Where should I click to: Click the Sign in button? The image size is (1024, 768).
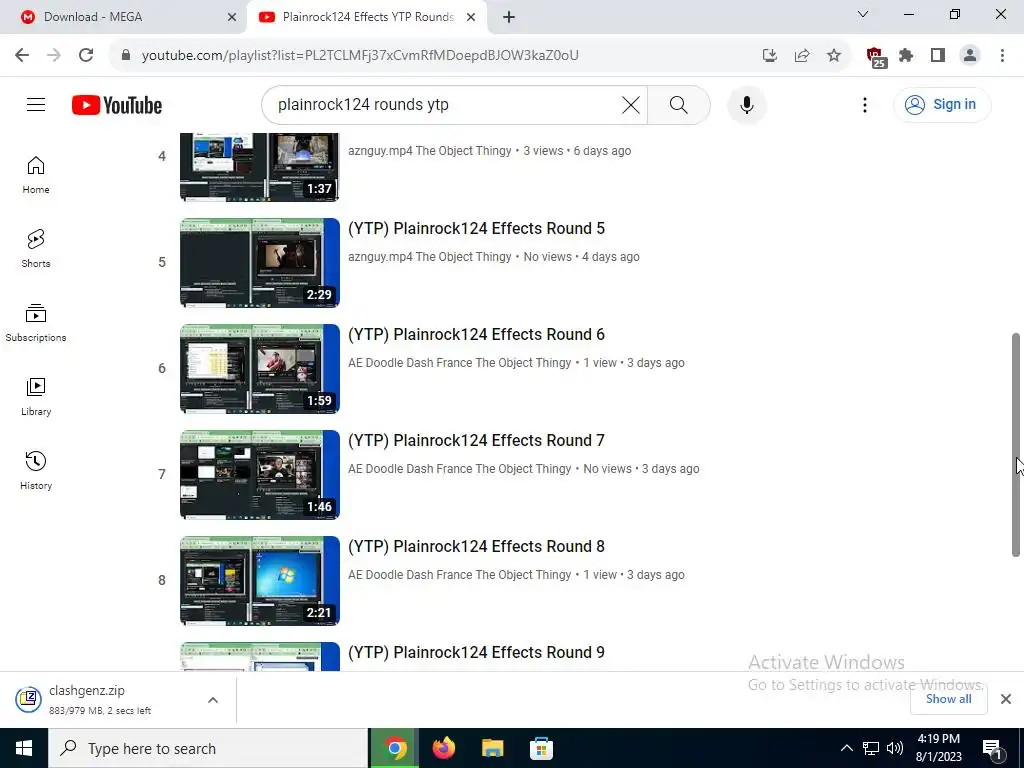click(942, 104)
